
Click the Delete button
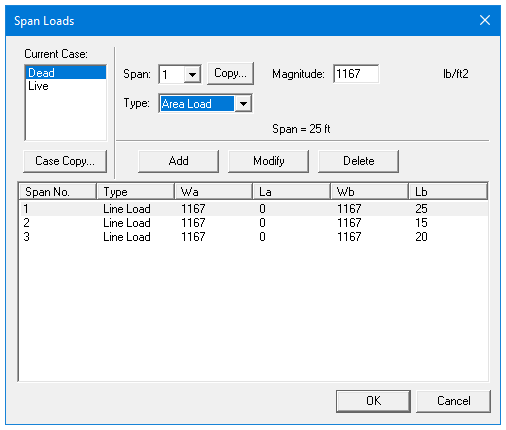[358, 161]
